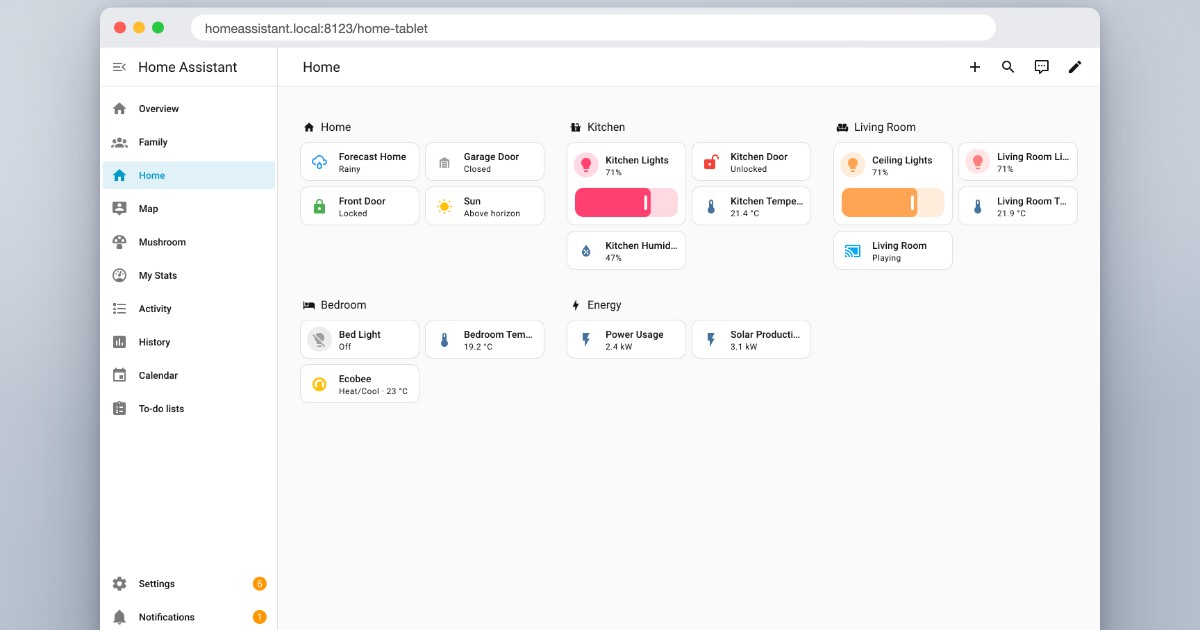Viewport: 1200px width, 630px height.
Task: Open Map in the sidebar
Action: (x=189, y=209)
